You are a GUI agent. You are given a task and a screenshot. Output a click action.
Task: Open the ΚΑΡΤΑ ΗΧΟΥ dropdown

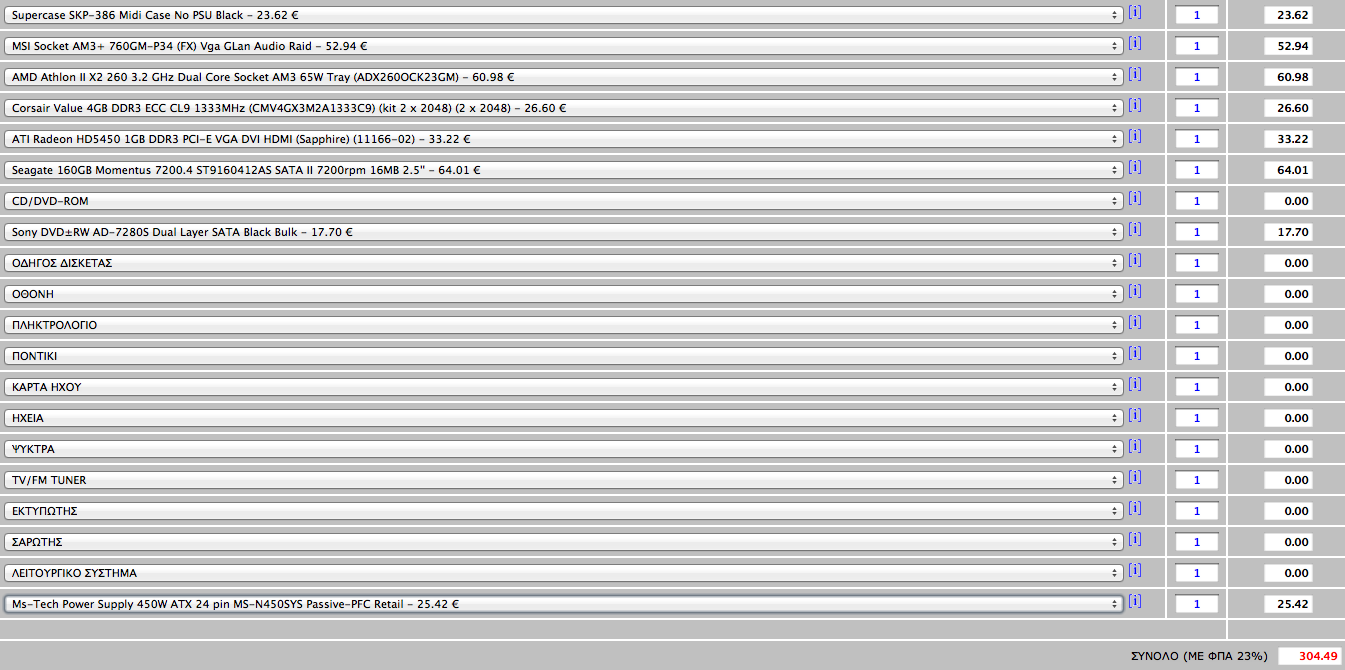[564, 387]
